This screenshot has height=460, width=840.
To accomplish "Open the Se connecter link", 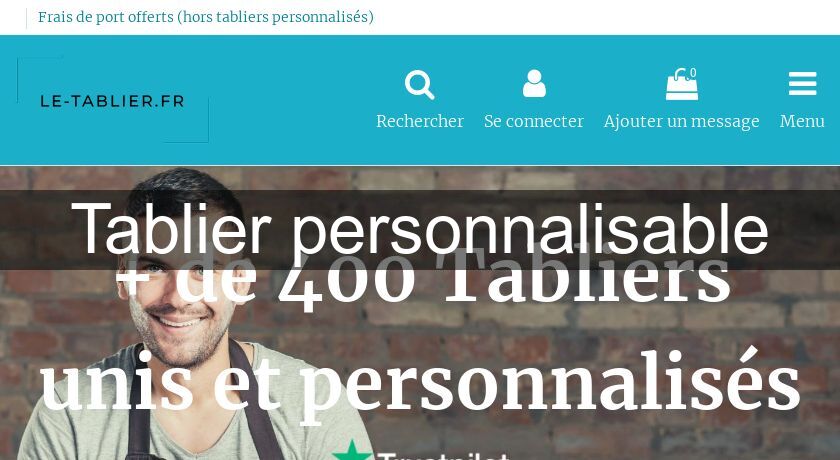I will pyautogui.click(x=534, y=121).
